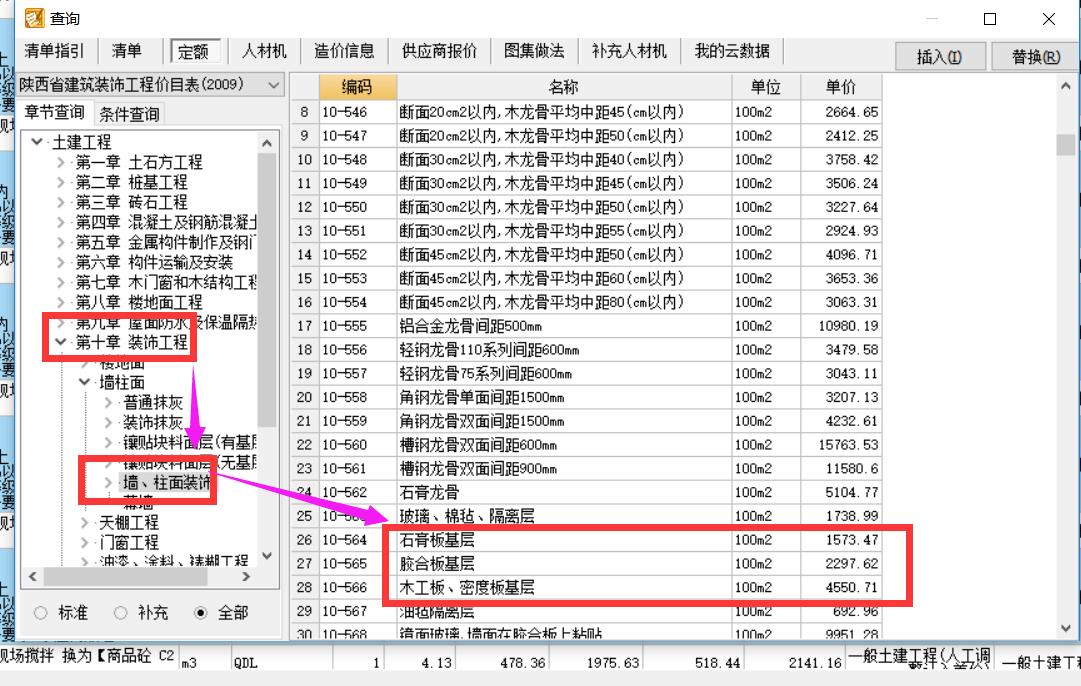
Task: Click tree scroll-down arrow
Action: coord(267,556)
